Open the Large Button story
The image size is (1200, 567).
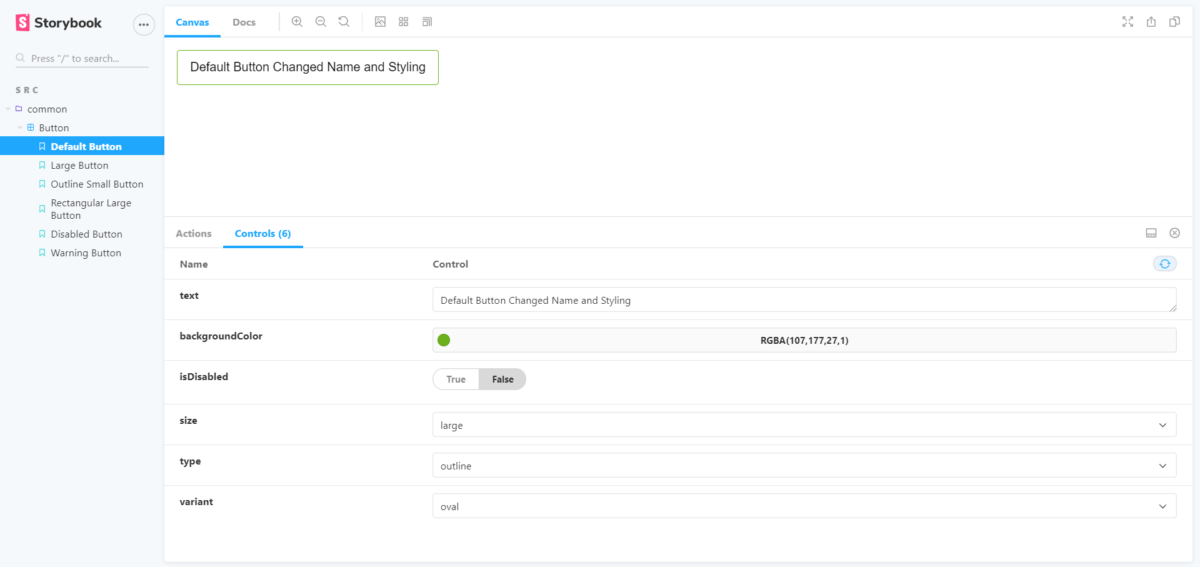[x=82, y=166]
